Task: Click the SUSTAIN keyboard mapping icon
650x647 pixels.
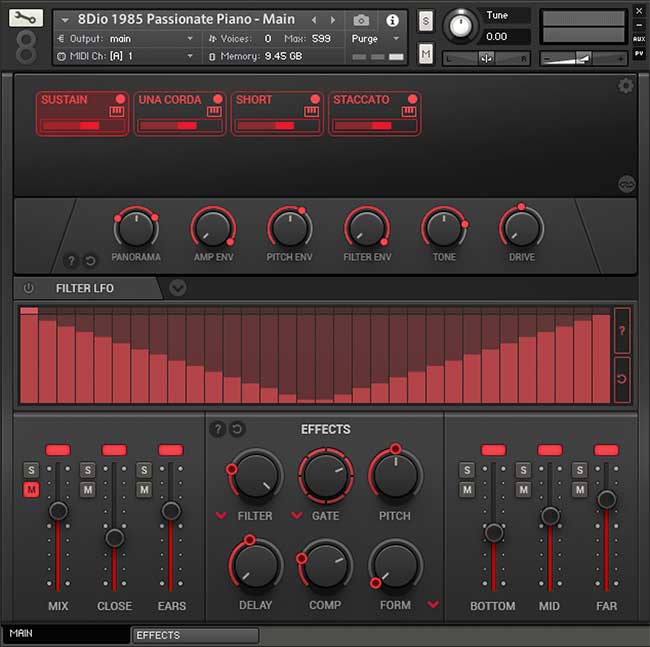Action: [x=116, y=111]
